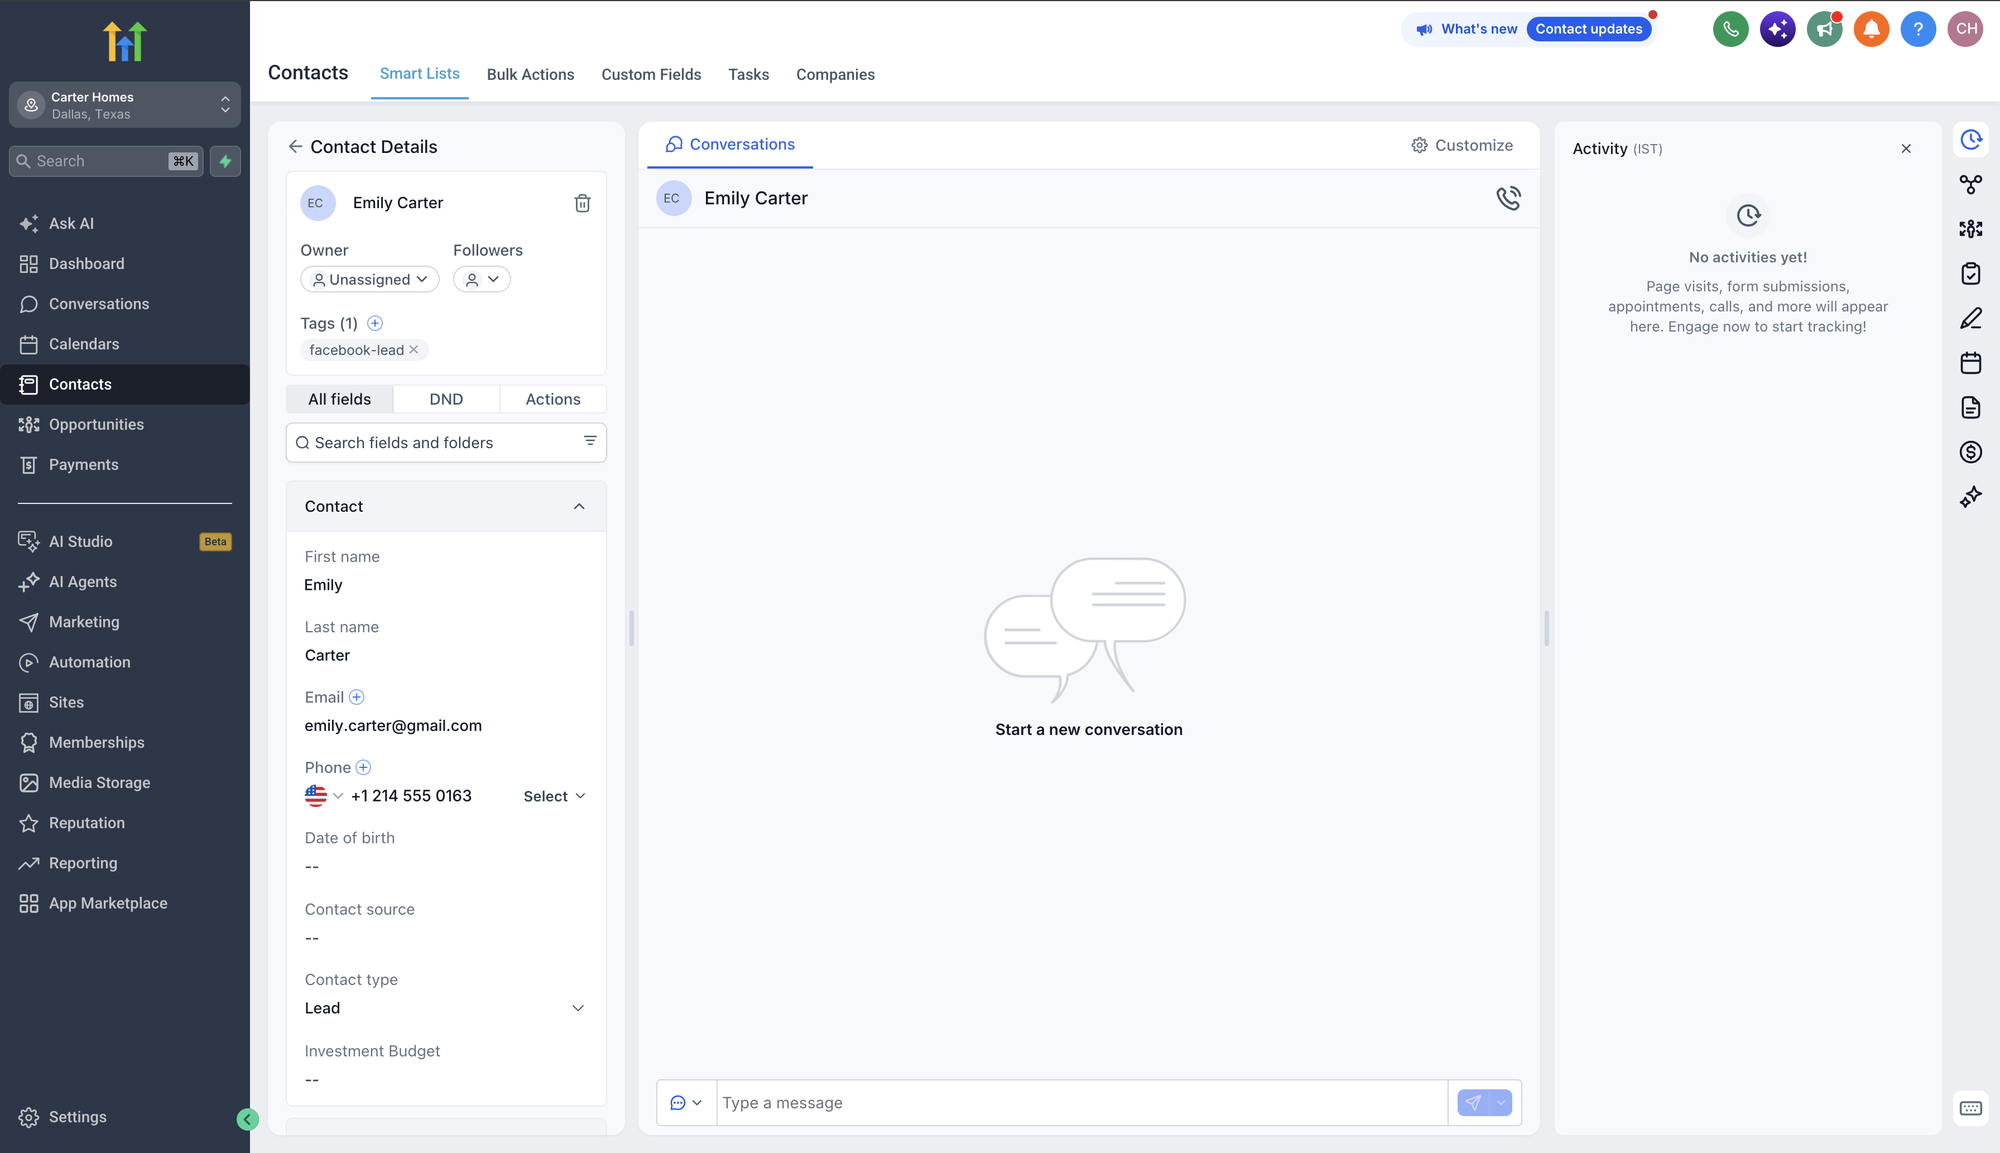
Task: Open the notifications bell icon
Action: pos(1871,29)
